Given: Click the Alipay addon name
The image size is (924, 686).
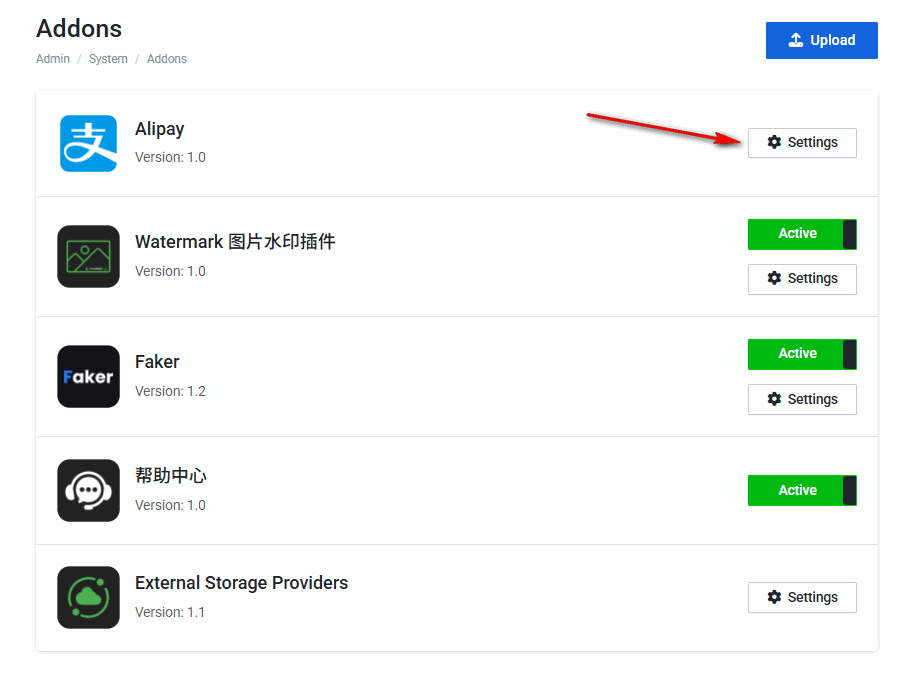Looking at the screenshot, I should coord(159,129).
